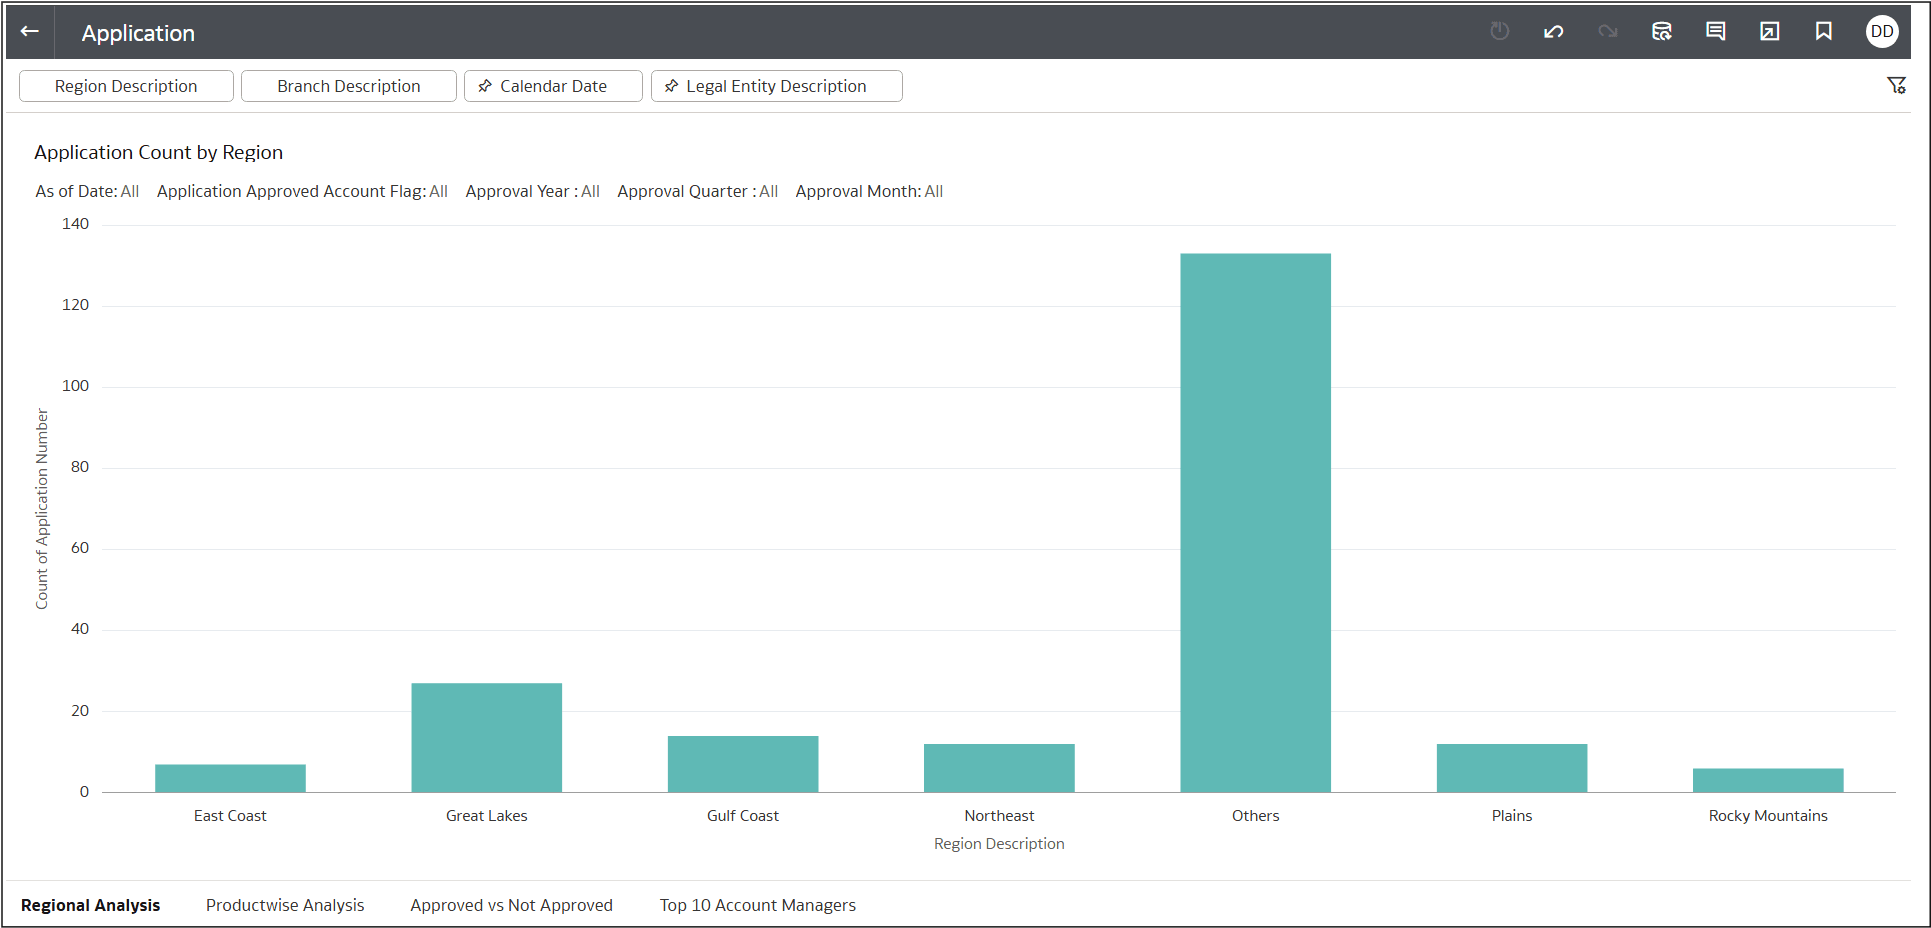Open the Top 10 Account Managers tab
The height and width of the screenshot is (928, 1931).
pos(758,905)
